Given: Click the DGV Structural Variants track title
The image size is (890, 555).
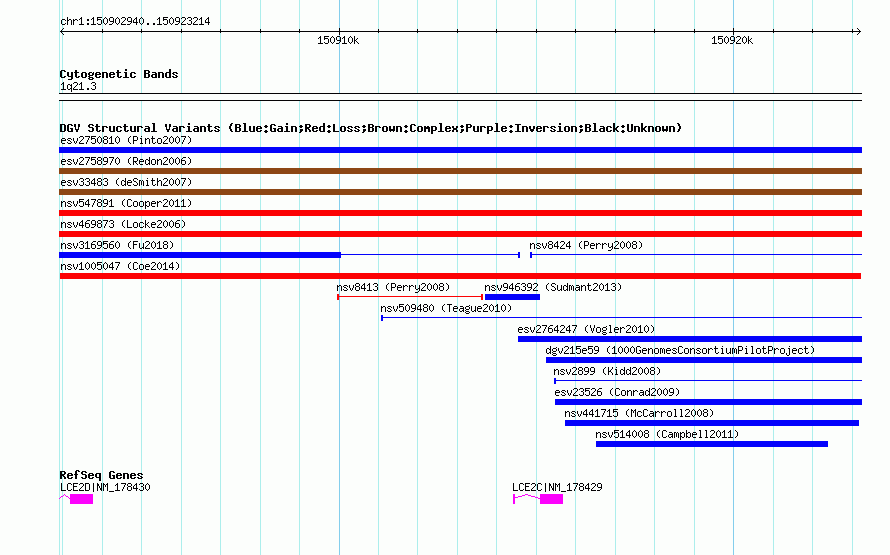Looking at the screenshot, I should pyautogui.click(x=370, y=128).
